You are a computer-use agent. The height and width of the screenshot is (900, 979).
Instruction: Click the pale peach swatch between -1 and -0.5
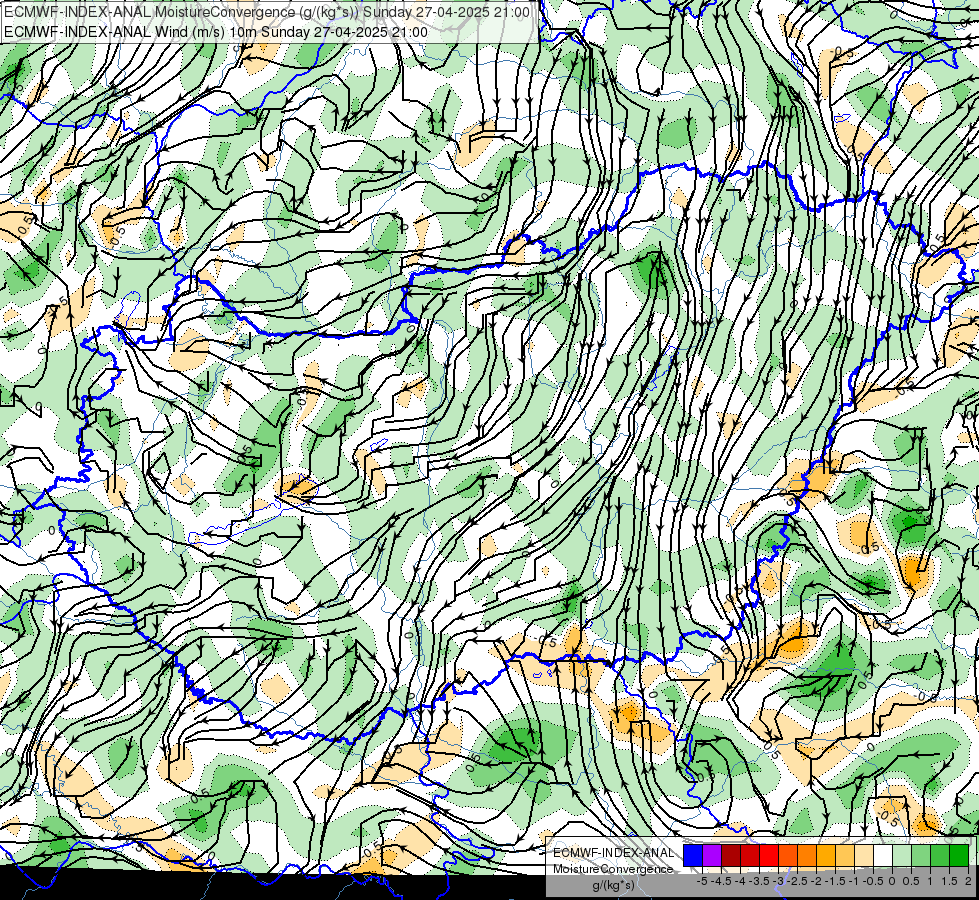coord(864,856)
